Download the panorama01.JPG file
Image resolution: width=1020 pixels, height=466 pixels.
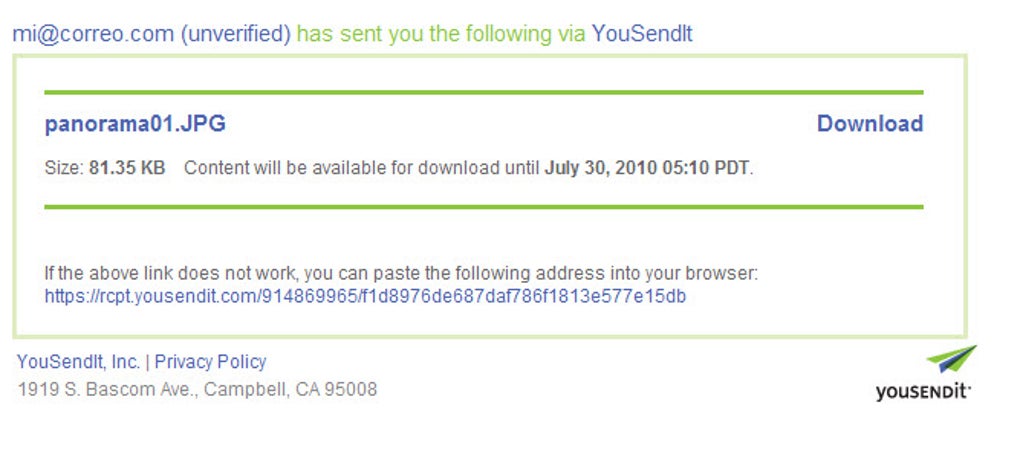pyautogui.click(x=869, y=124)
